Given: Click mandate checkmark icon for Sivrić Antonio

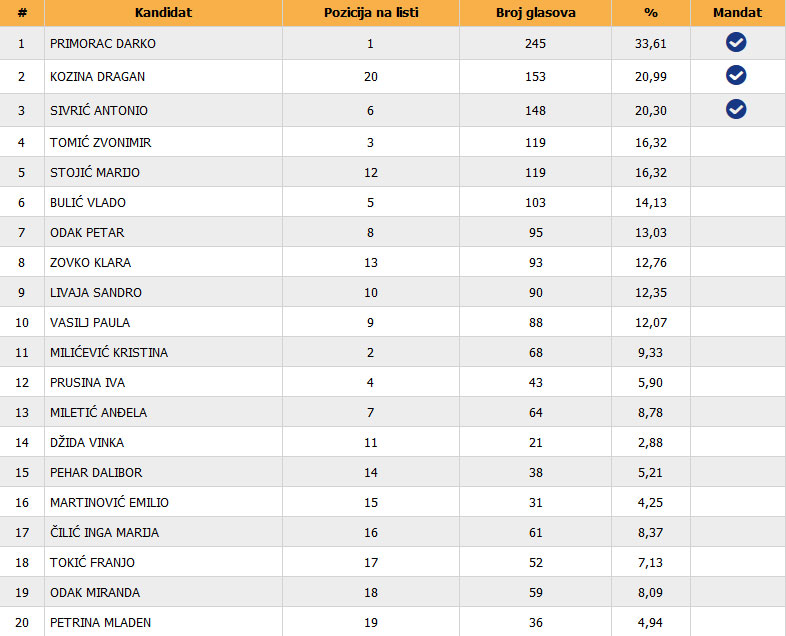Looking at the screenshot, I should point(736,109).
